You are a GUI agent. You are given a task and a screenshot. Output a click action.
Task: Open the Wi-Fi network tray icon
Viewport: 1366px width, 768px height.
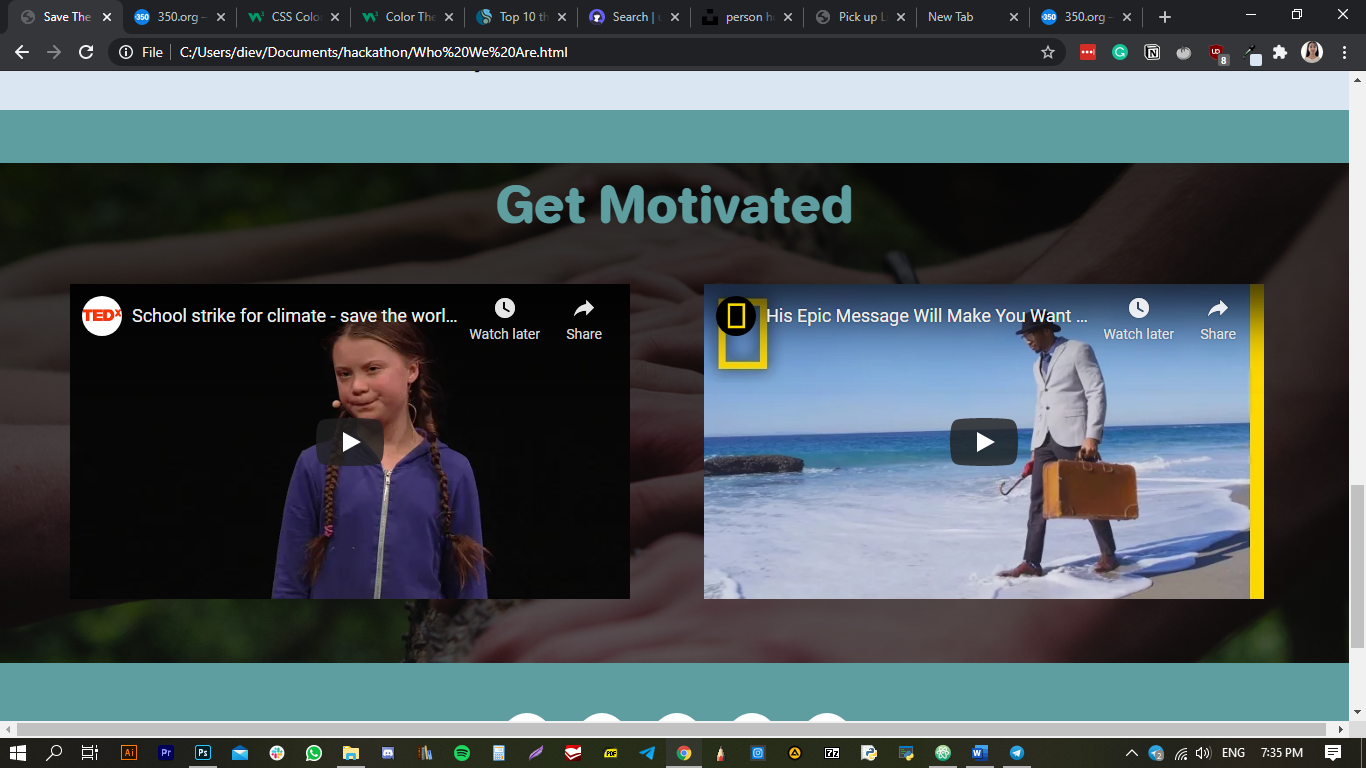pos(1181,753)
